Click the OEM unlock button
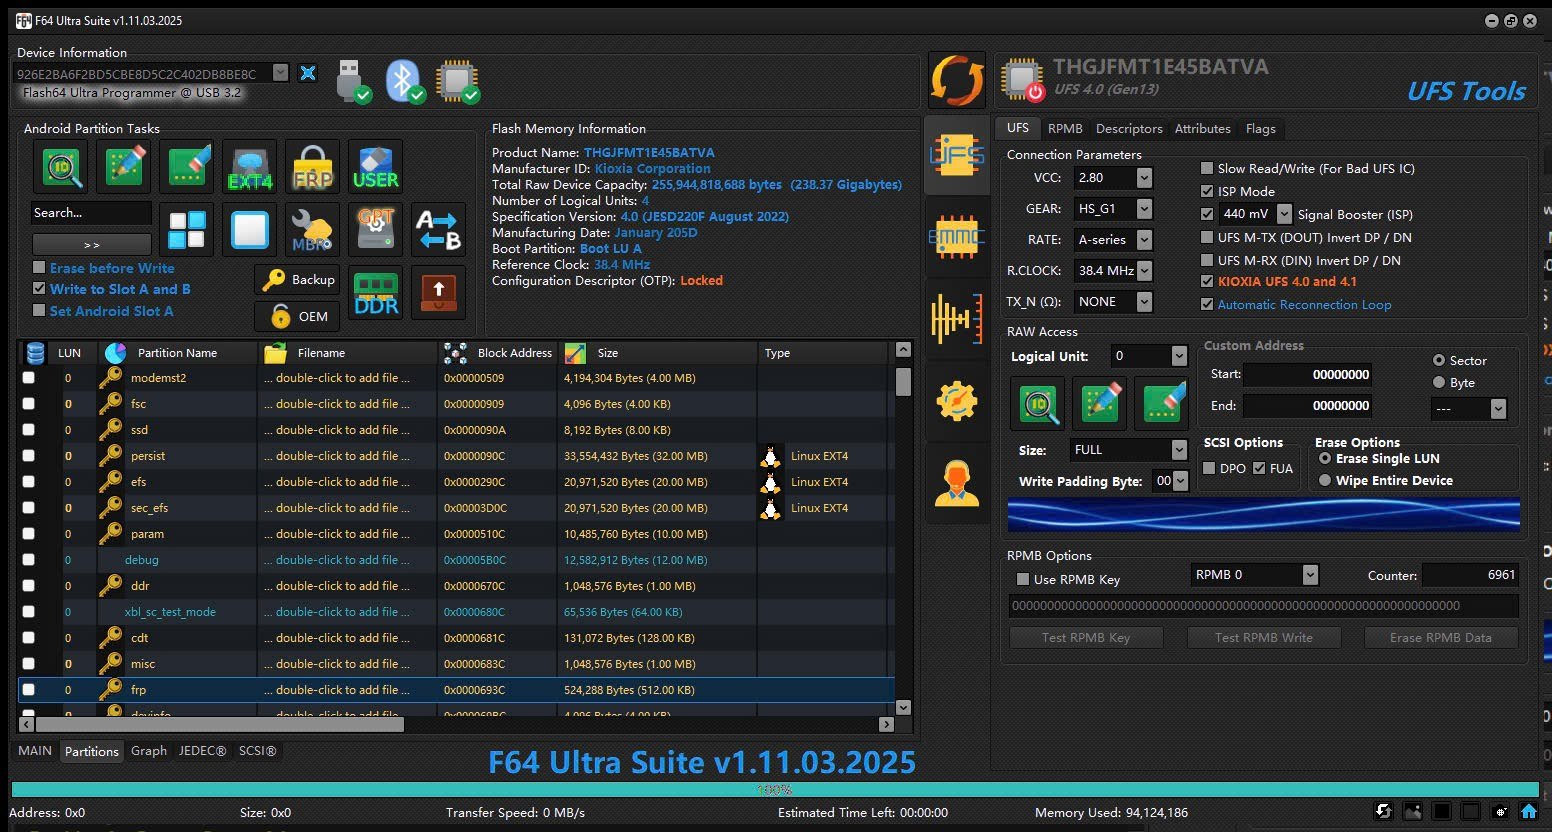This screenshot has width=1552, height=832. [x=297, y=316]
